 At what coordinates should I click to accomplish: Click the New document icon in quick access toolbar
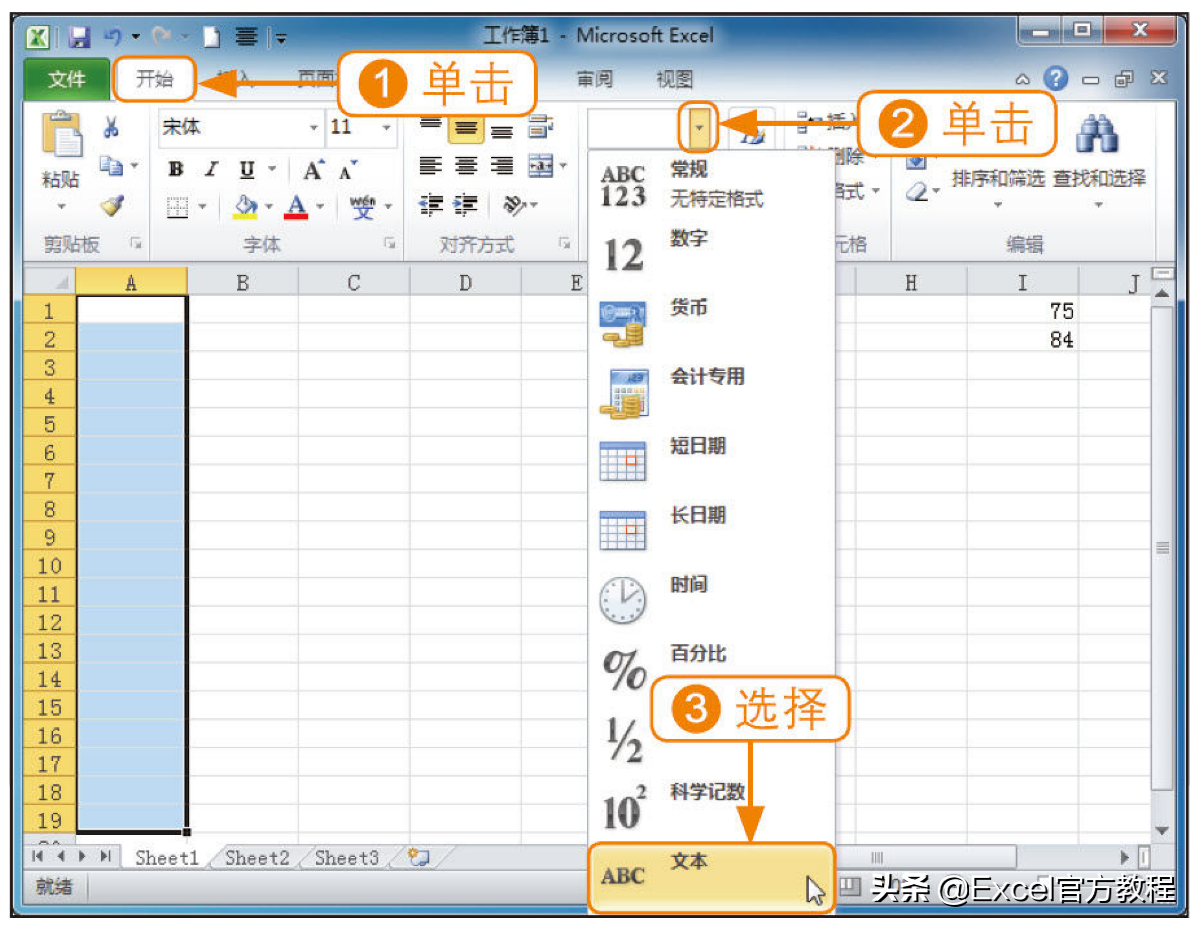[x=212, y=37]
